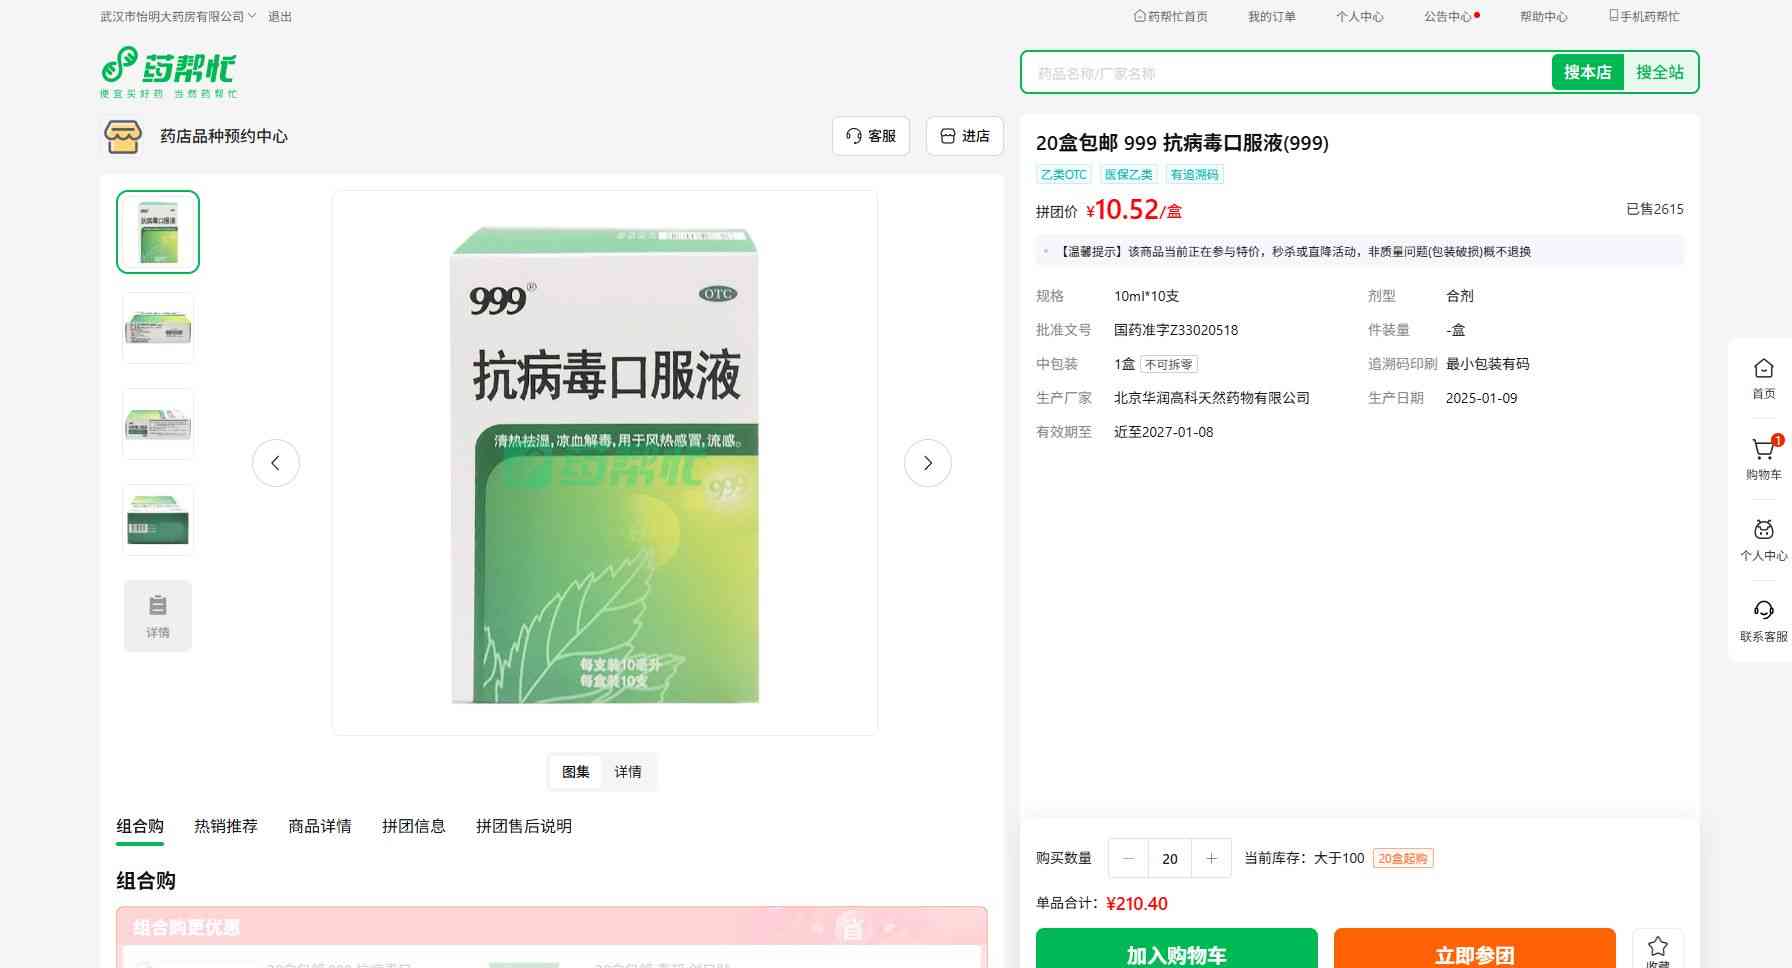Select the second product thumbnail image

pyautogui.click(x=158, y=328)
